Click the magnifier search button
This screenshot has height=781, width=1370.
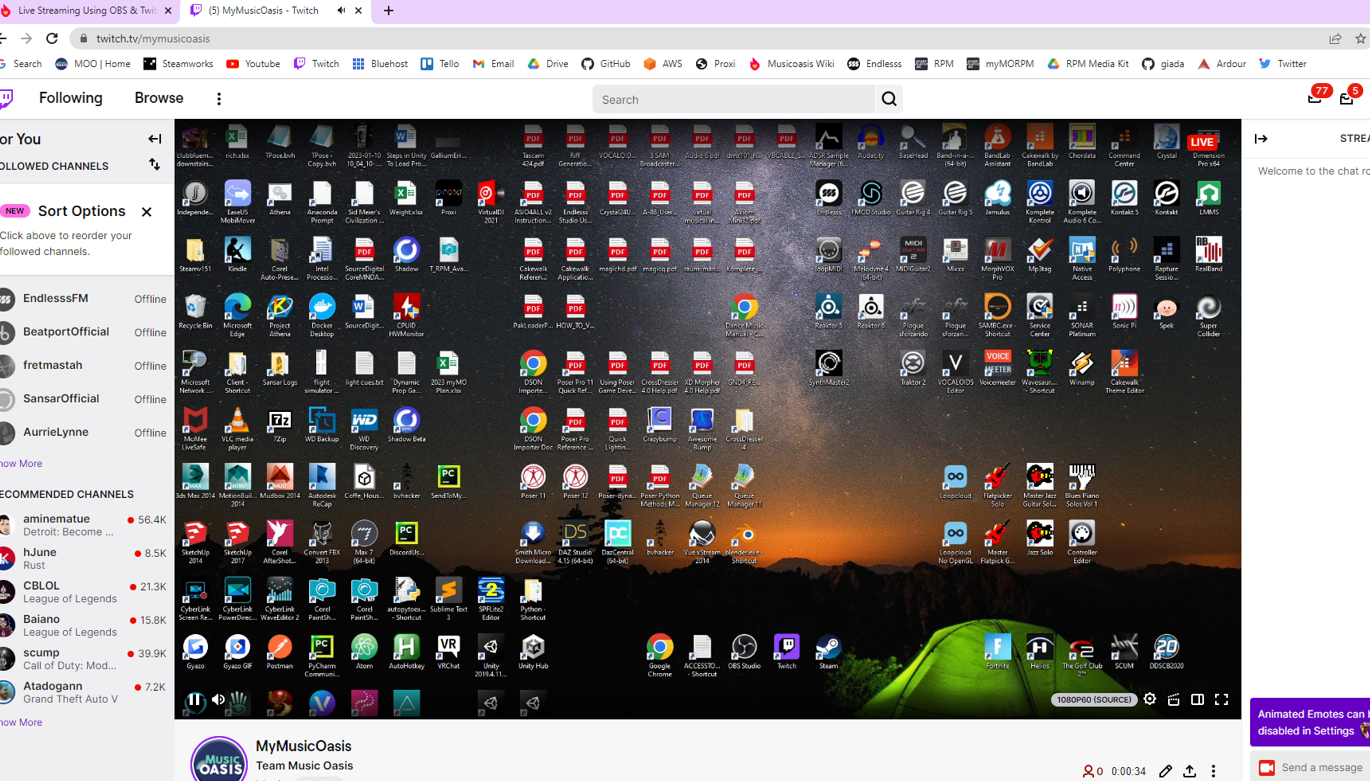tap(889, 99)
